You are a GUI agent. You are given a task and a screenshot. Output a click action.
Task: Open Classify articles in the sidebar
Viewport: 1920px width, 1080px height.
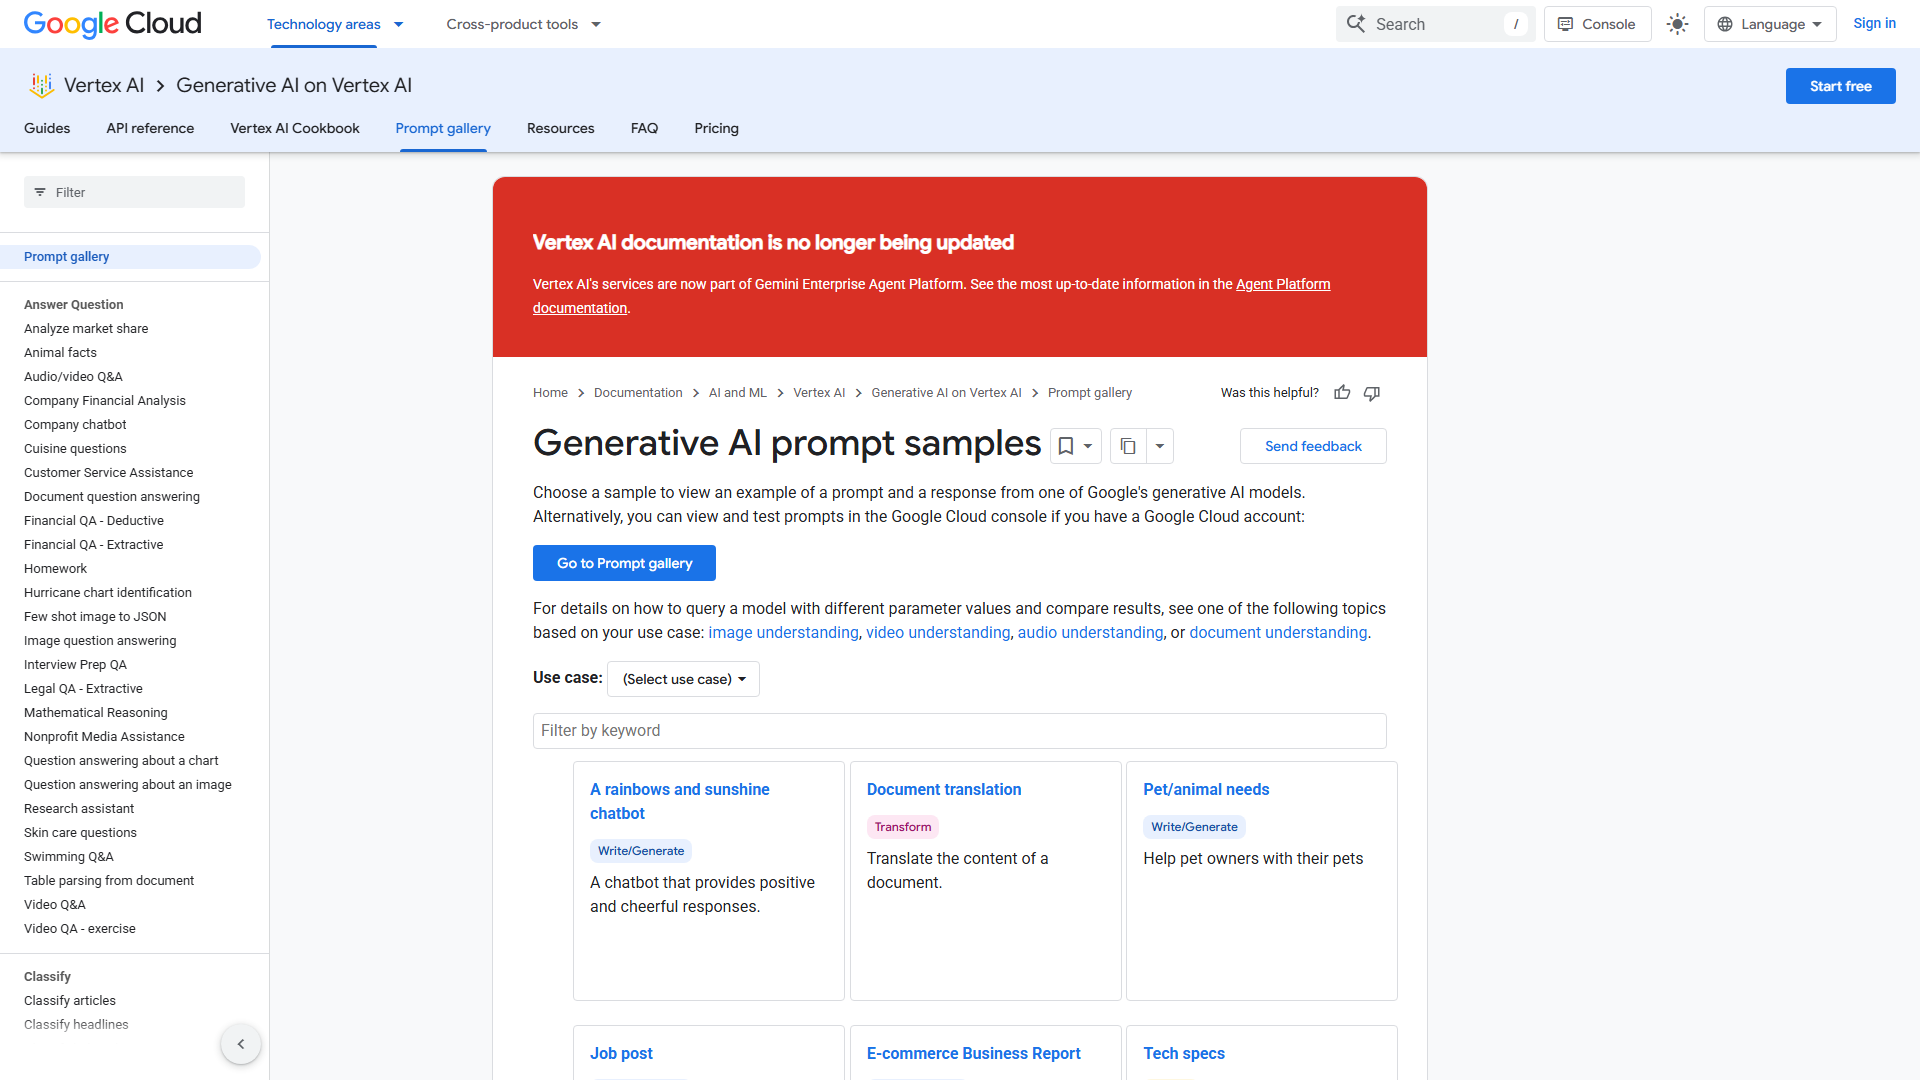pyautogui.click(x=70, y=1001)
